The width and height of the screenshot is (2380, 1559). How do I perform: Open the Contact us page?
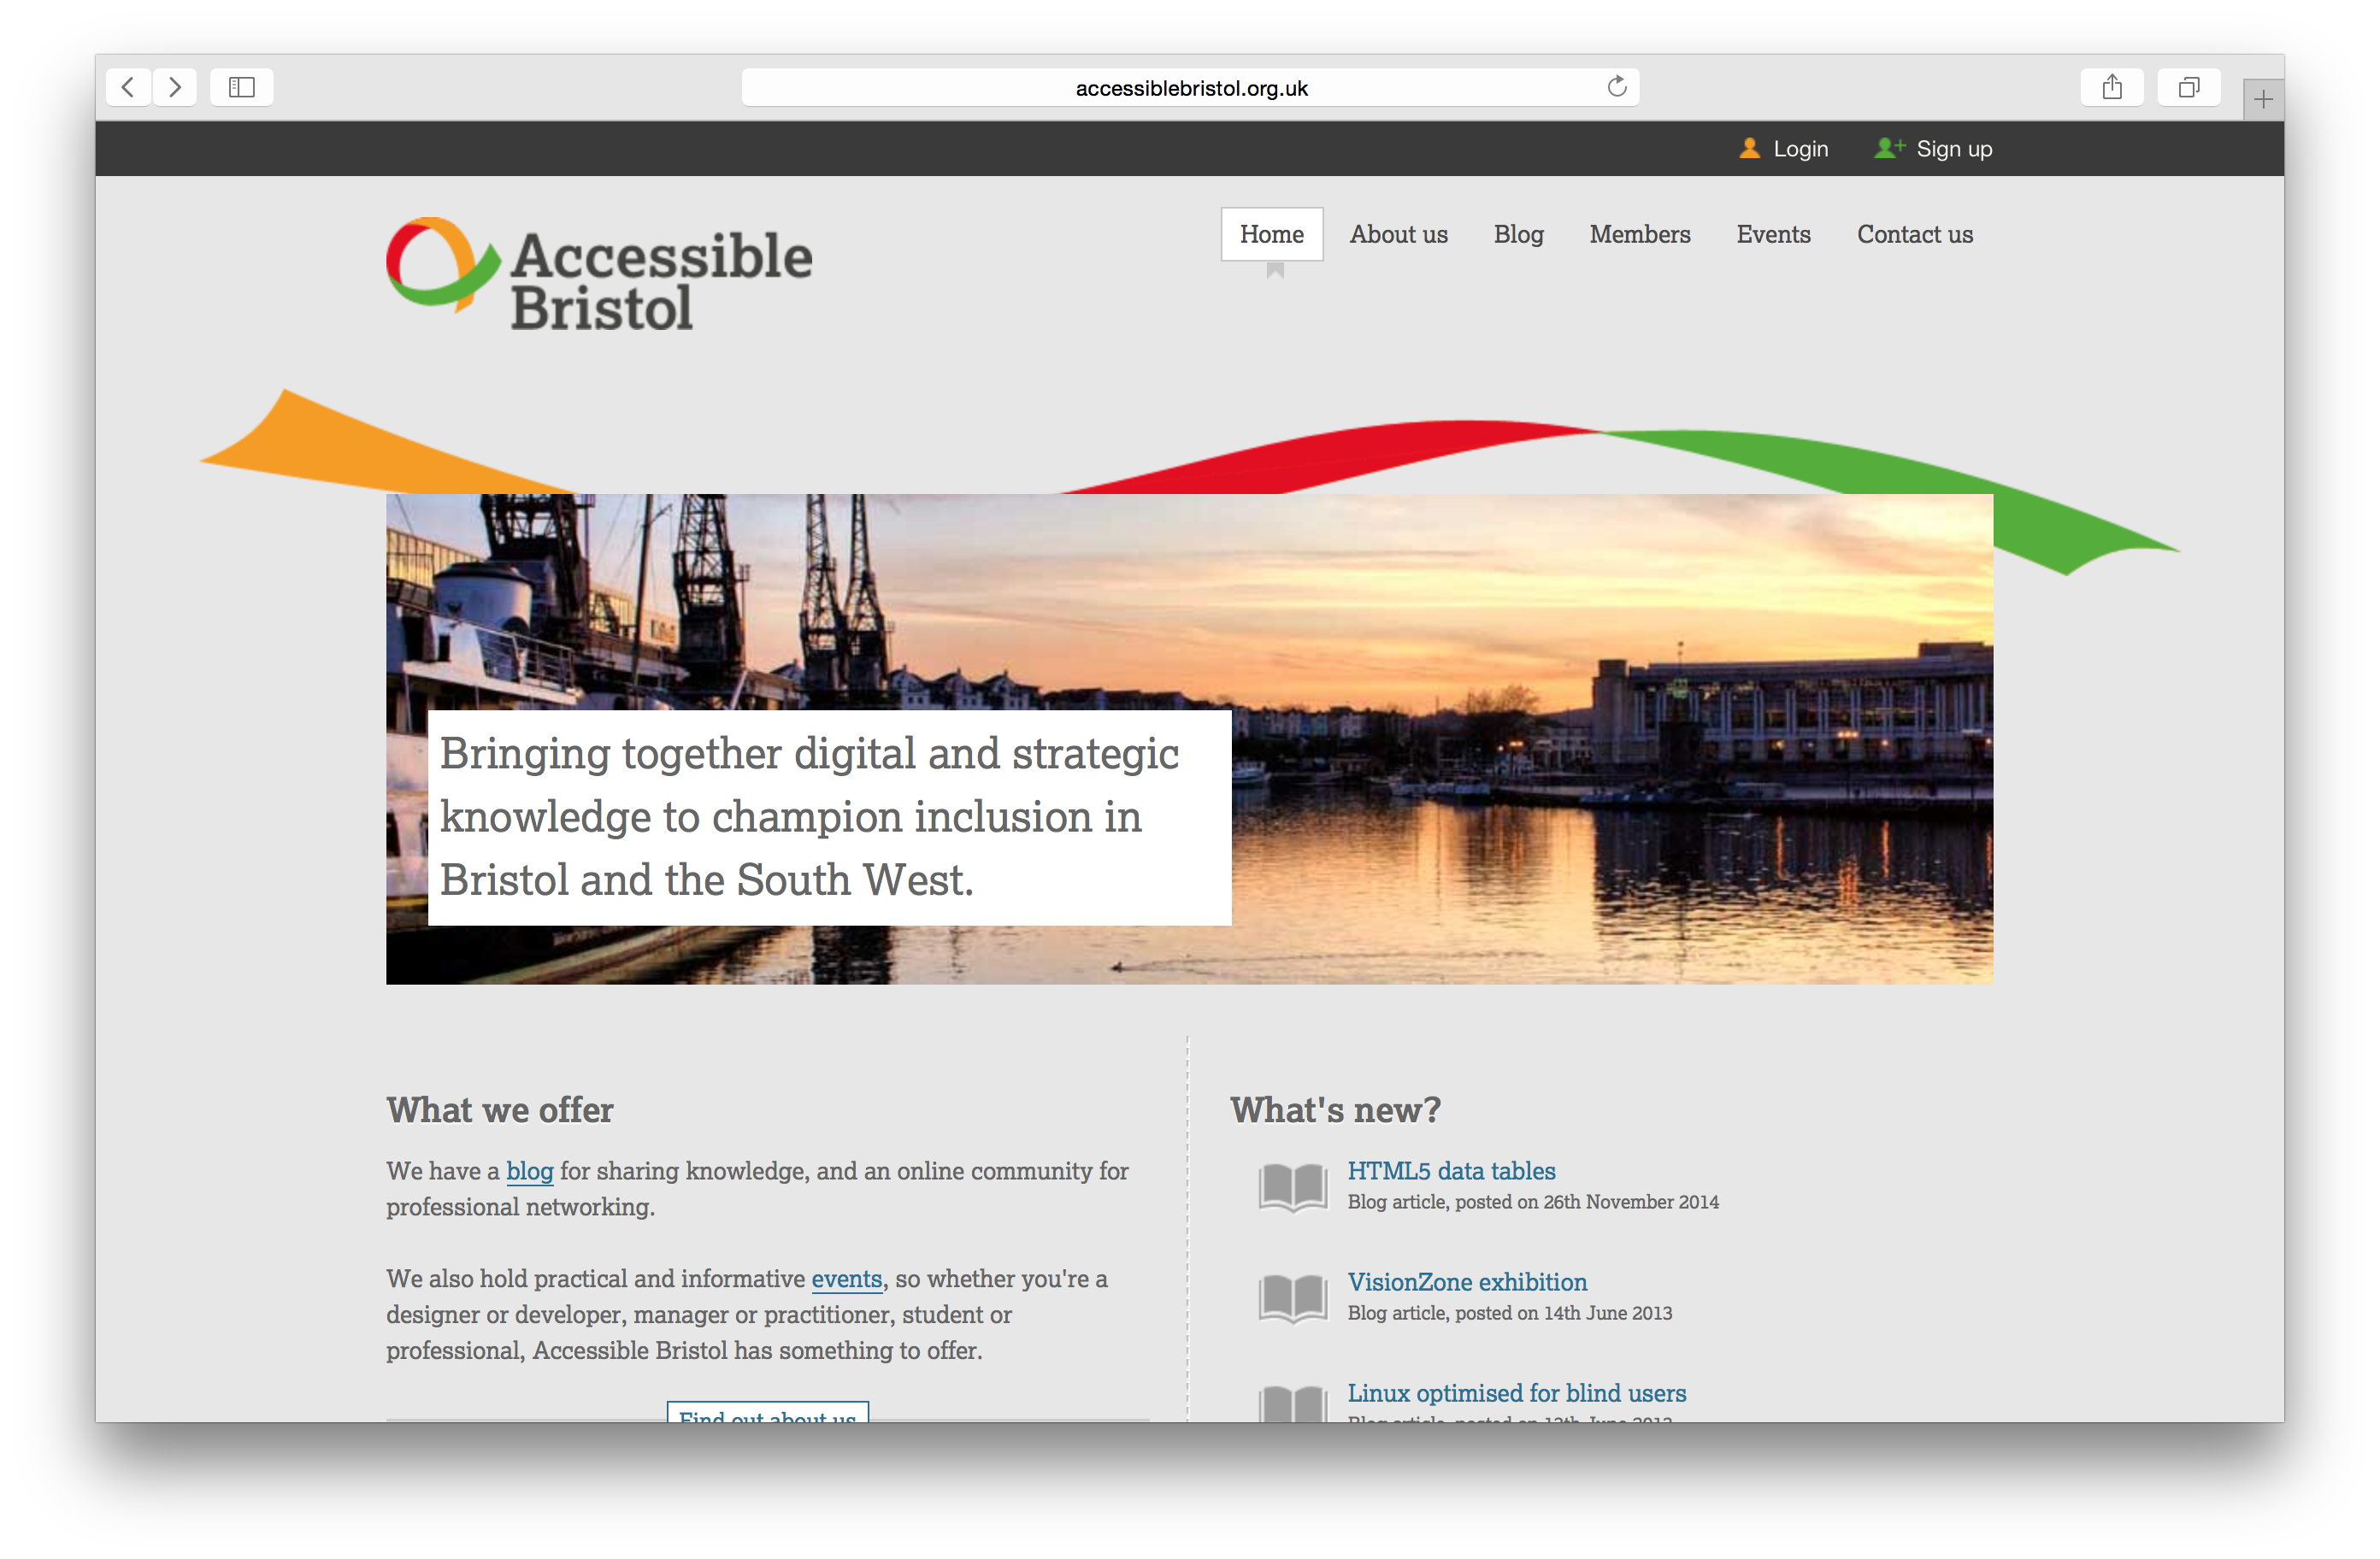(x=1914, y=234)
